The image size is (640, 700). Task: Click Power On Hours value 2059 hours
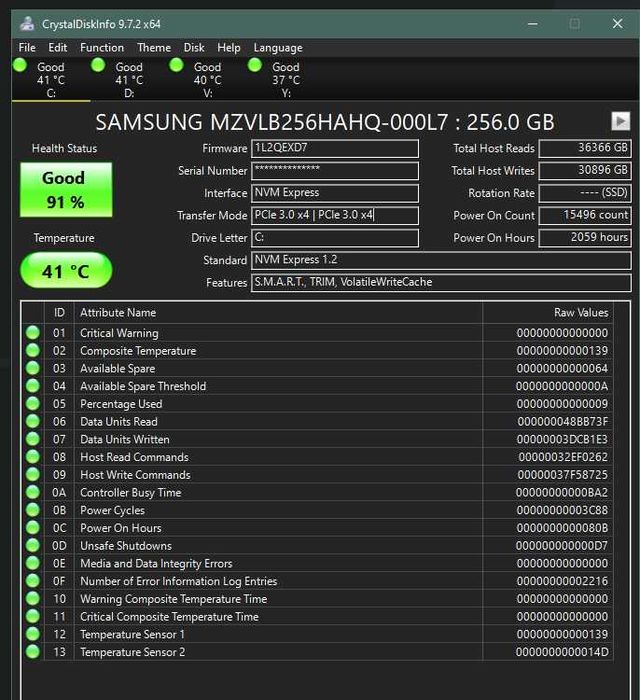click(x=585, y=238)
